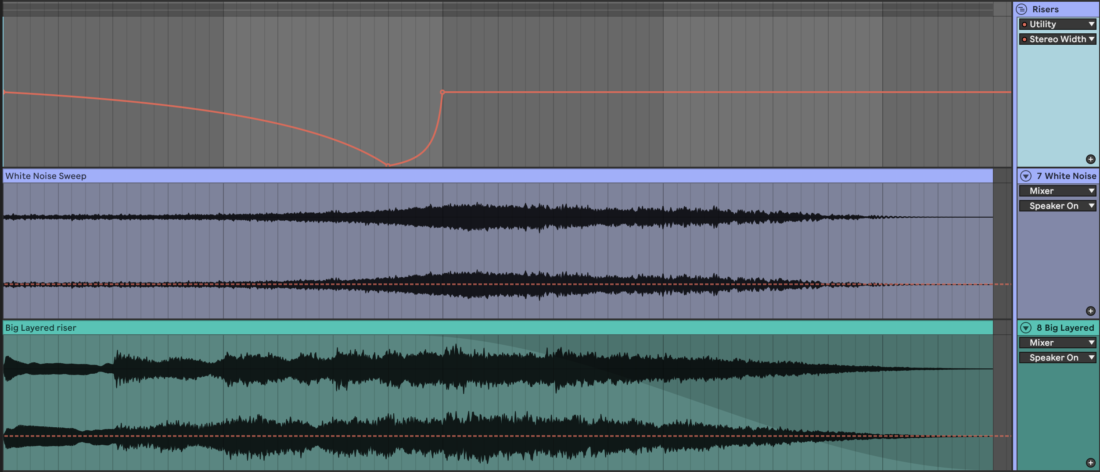Screen dimensions: 1100x472
Task: Collapse the 8 Big Layered track
Action: (1025, 328)
